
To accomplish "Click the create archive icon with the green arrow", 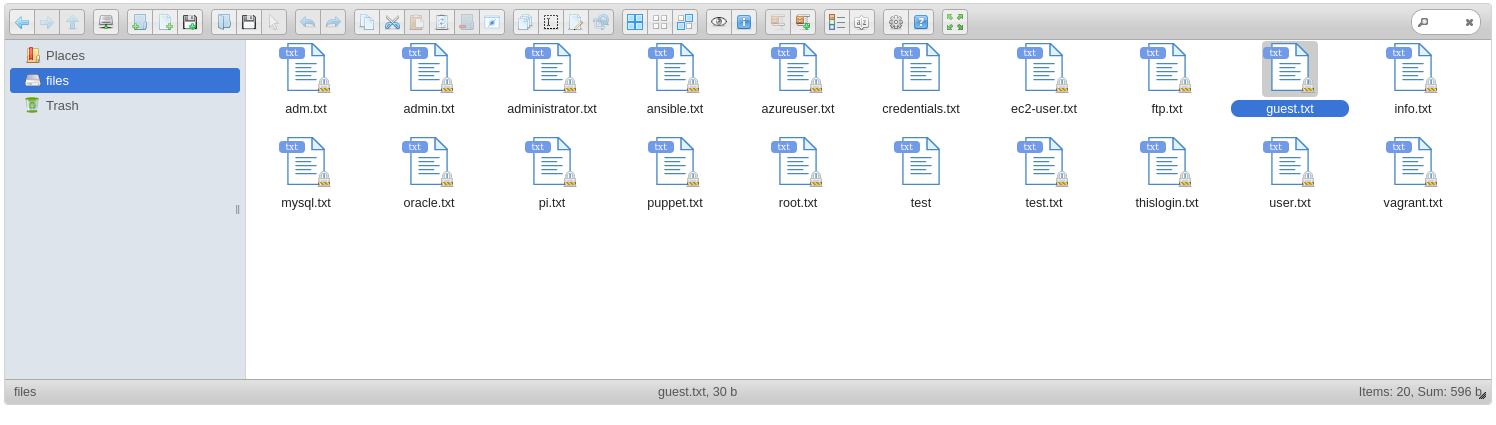I will [803, 22].
